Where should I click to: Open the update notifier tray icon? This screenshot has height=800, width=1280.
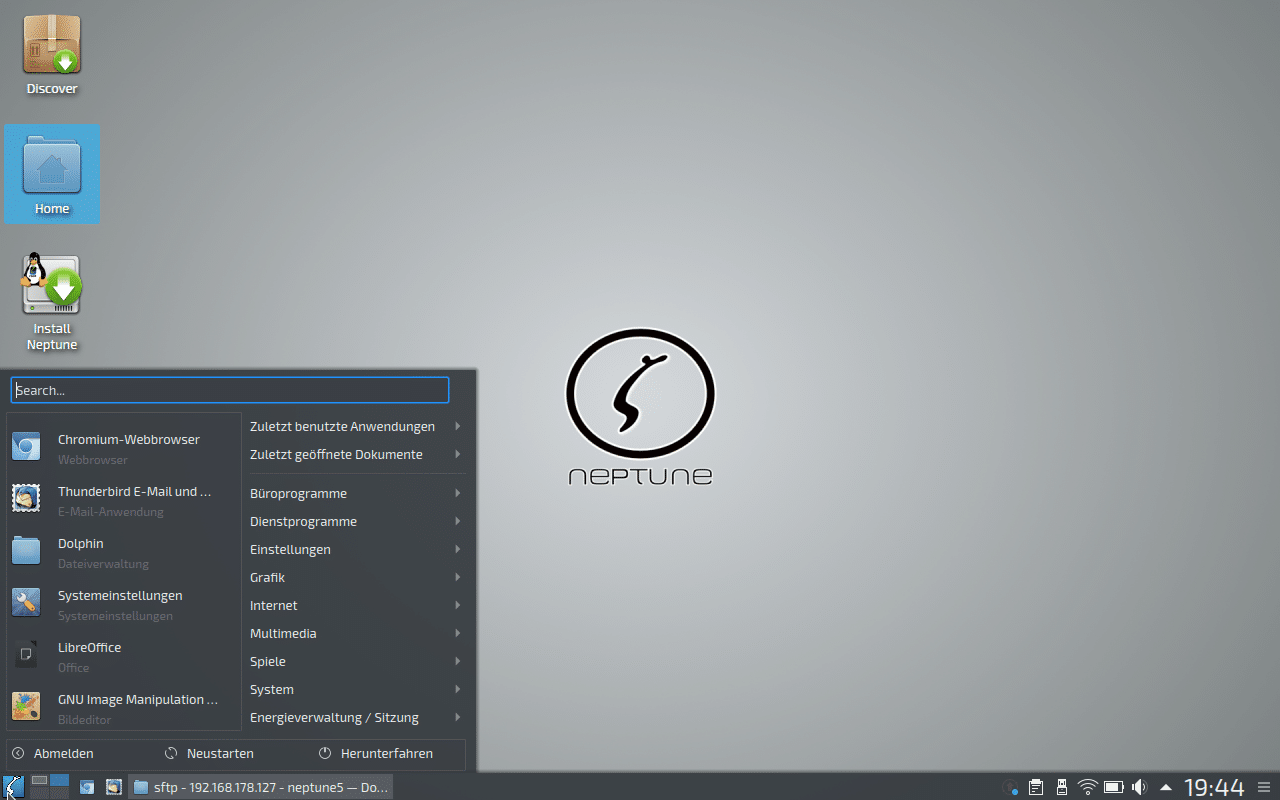click(x=1011, y=787)
